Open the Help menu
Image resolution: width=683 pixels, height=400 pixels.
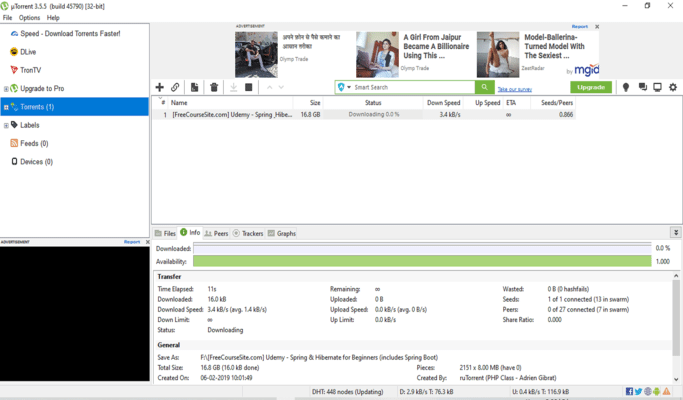[53, 18]
